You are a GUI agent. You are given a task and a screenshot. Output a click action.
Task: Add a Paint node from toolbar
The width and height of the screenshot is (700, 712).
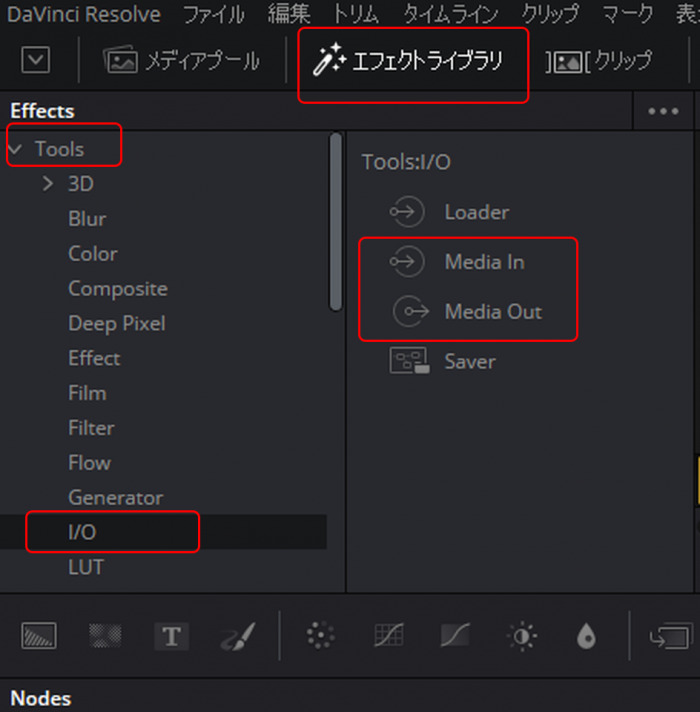[x=238, y=636]
